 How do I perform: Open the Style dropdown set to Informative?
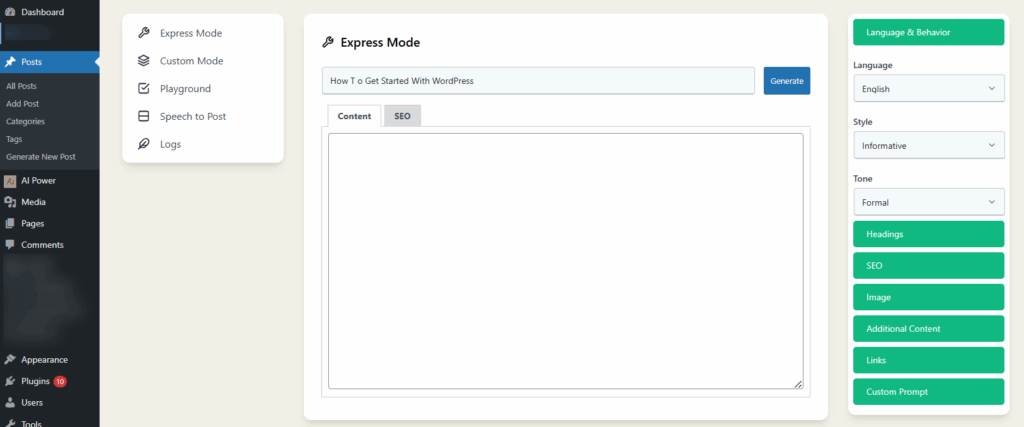929,145
